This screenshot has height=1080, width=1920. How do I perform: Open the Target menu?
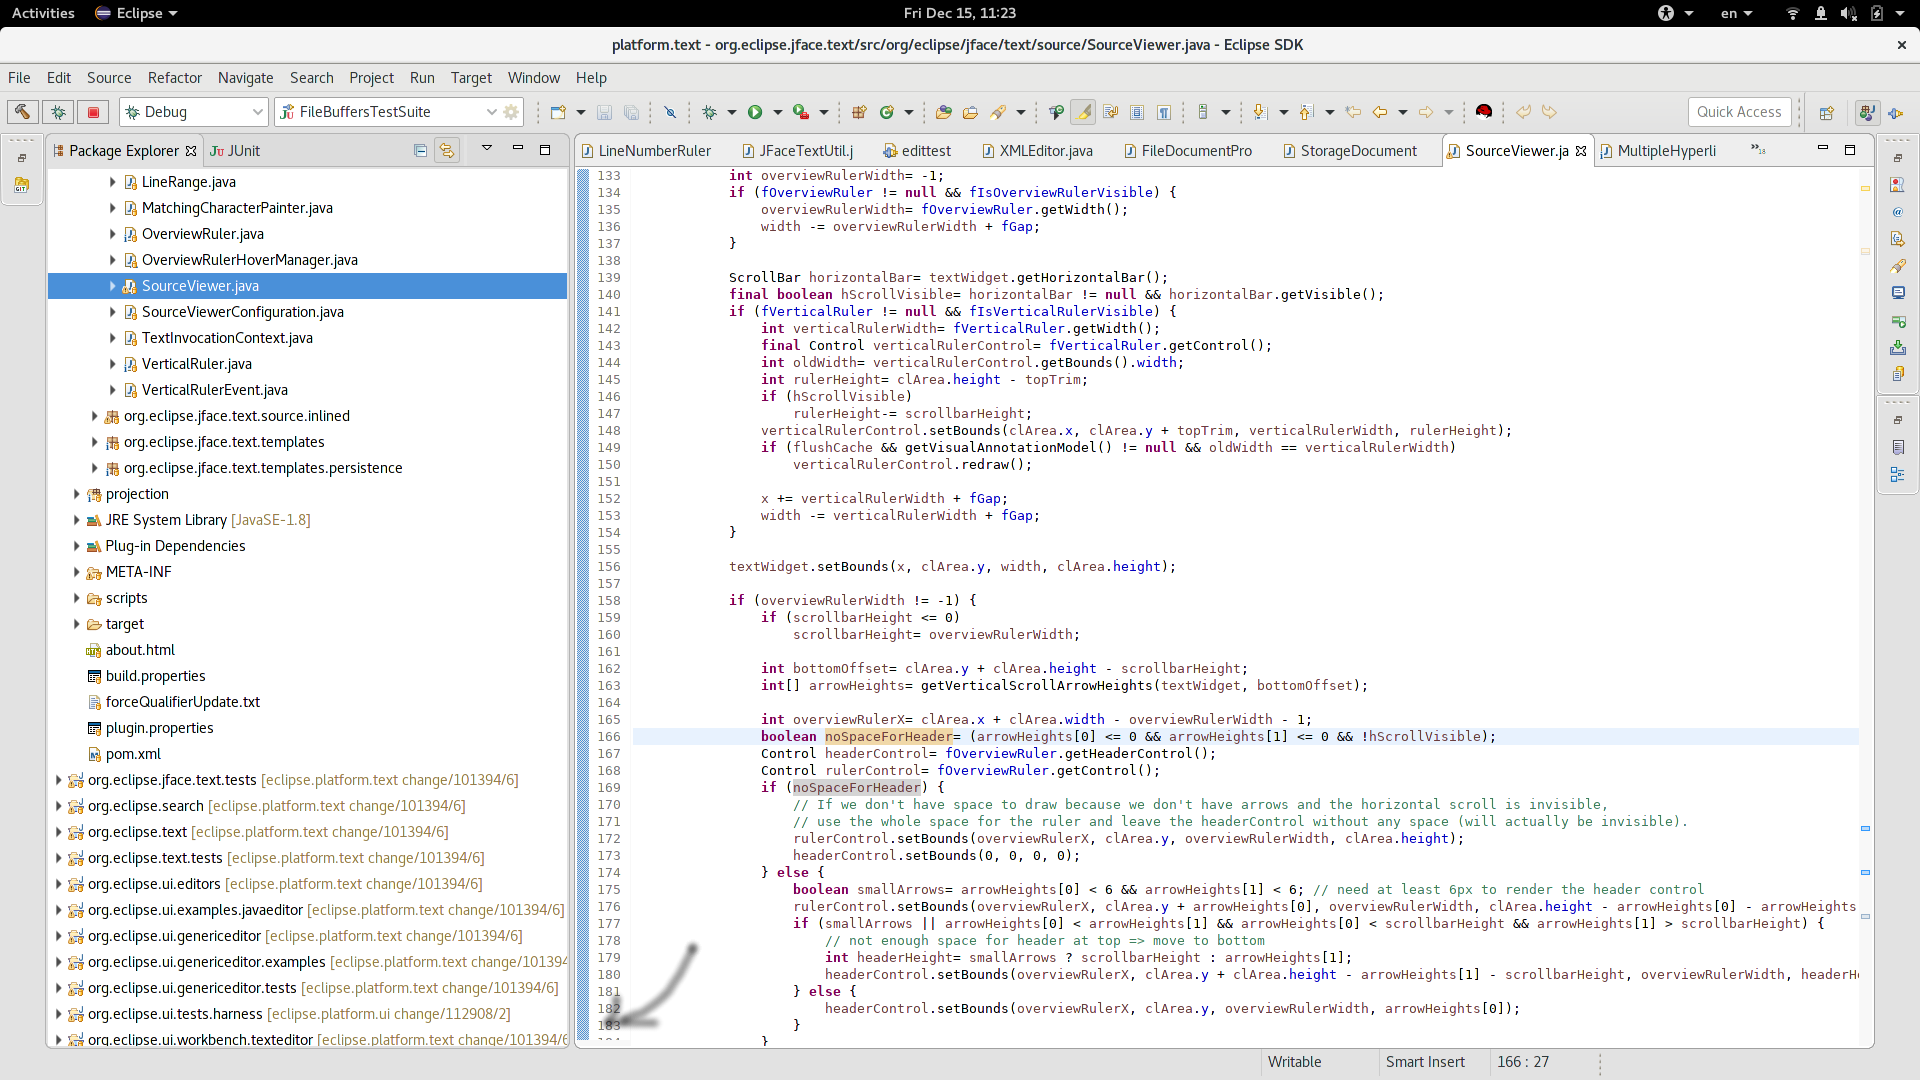point(471,78)
